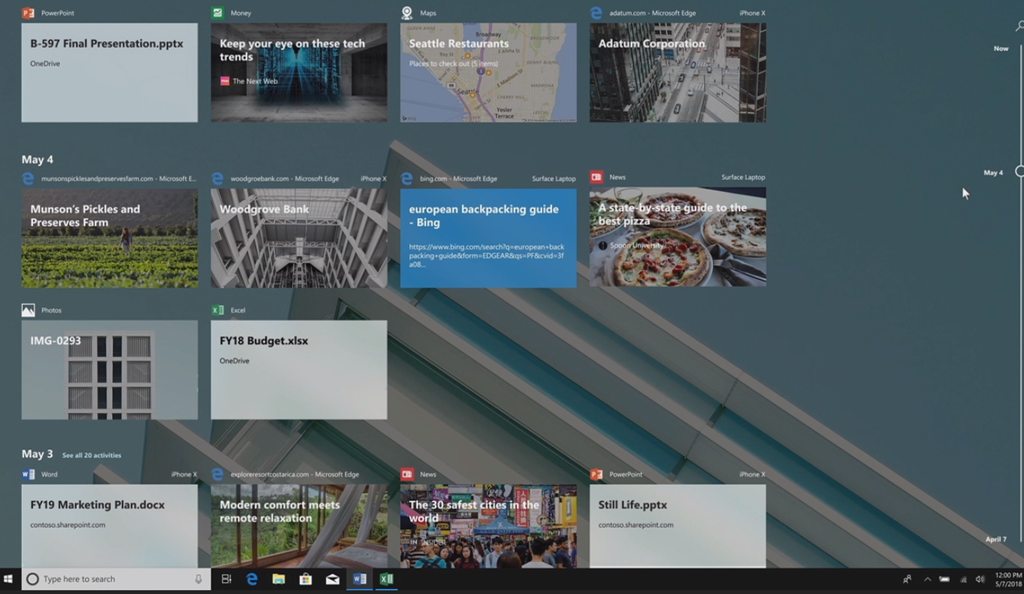Click the Edge icon next to exploreresortcostarica.com

click(217, 474)
